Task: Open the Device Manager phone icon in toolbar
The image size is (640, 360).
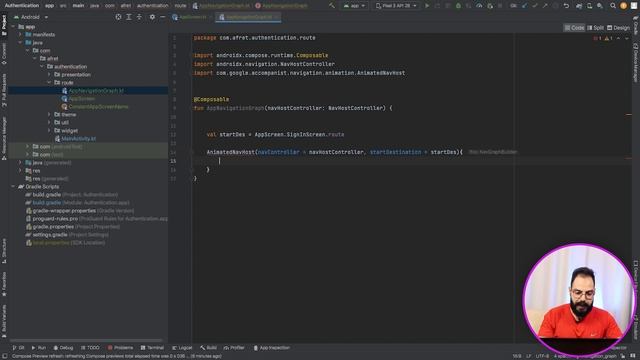Action: pos(589,6)
